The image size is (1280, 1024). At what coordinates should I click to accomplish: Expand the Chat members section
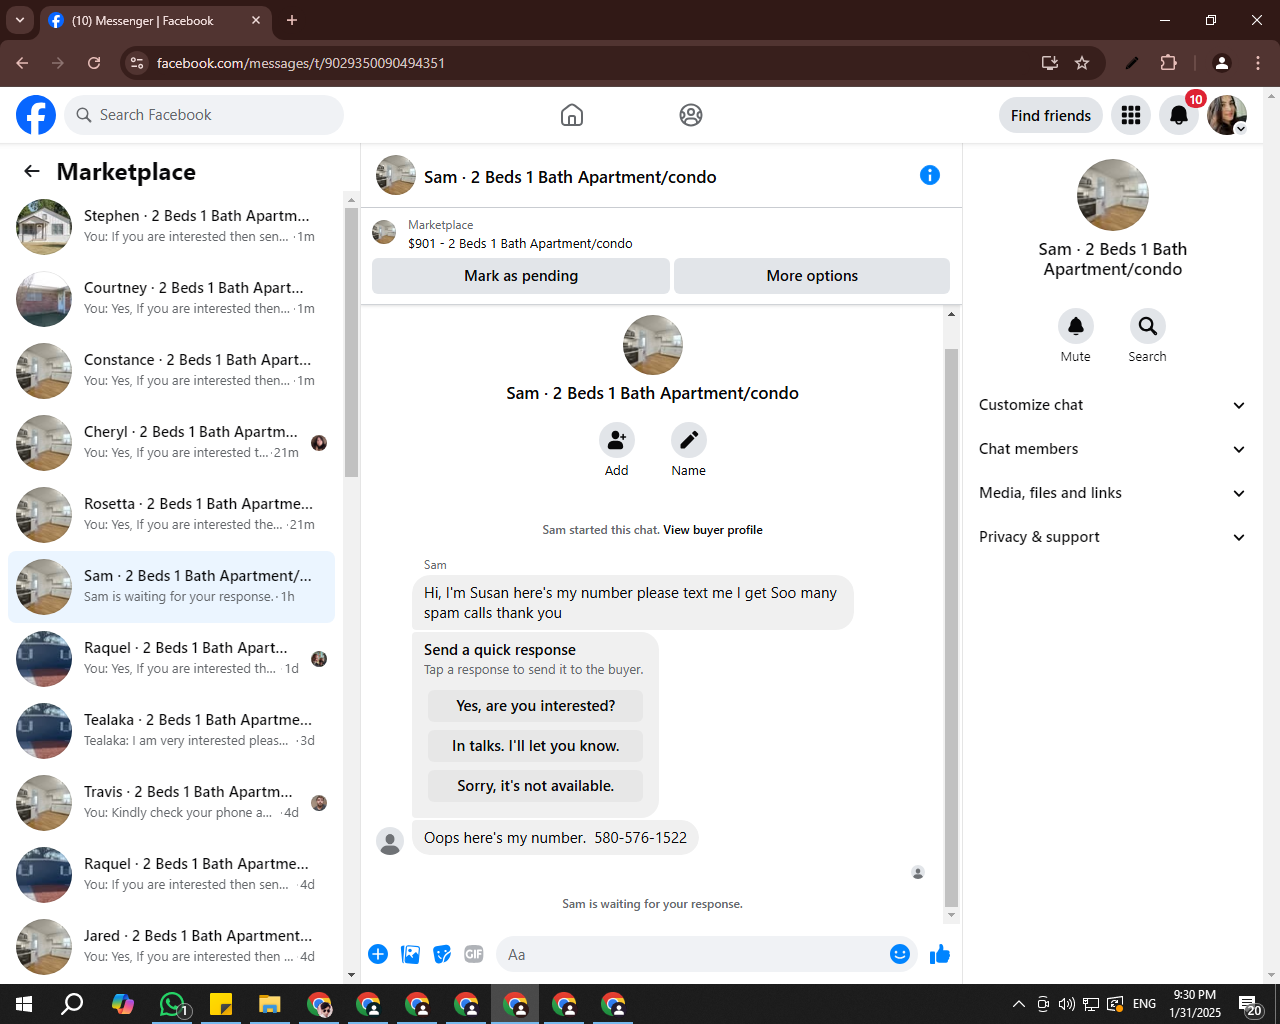tap(1113, 449)
